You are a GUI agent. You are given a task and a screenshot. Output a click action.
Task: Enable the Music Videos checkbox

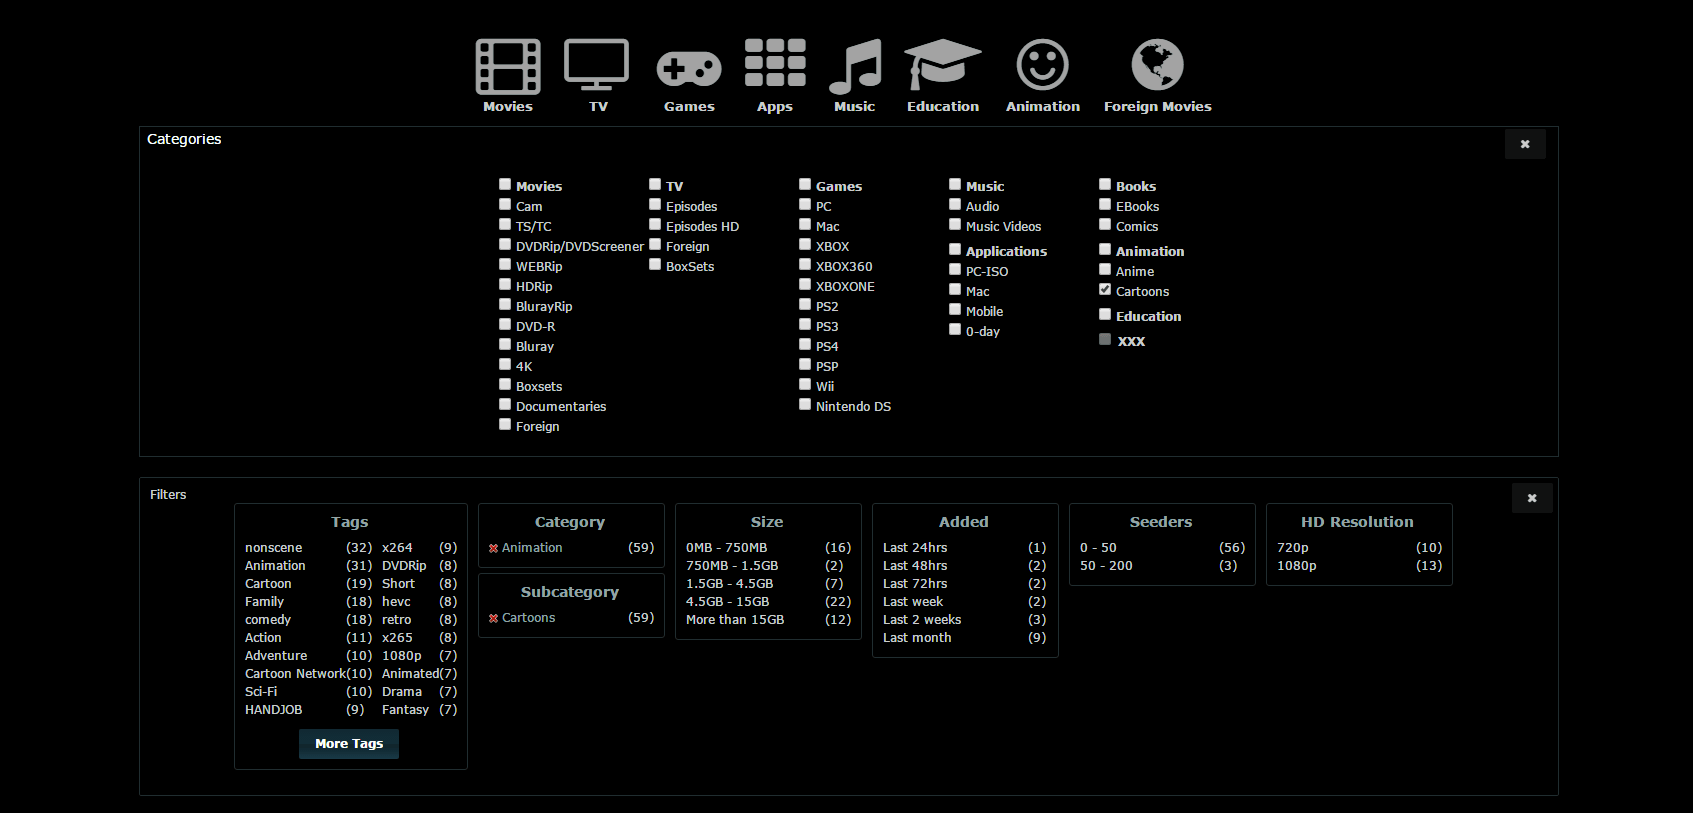click(x=955, y=224)
